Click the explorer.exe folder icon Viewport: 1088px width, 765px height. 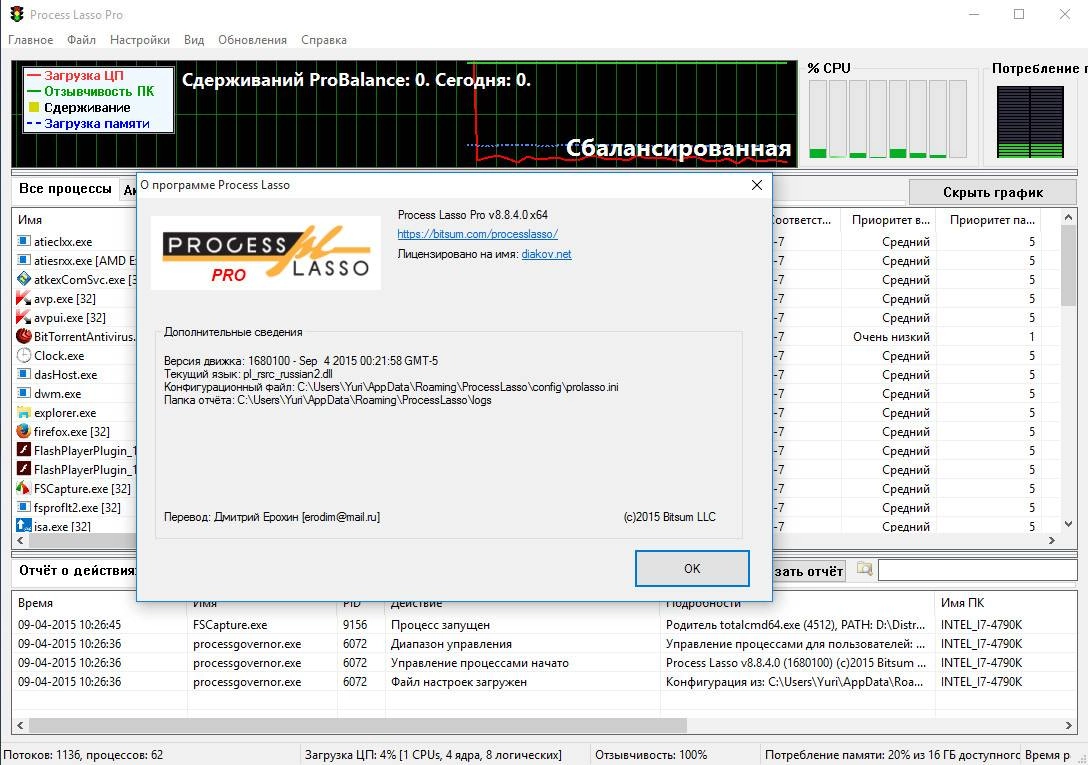point(24,412)
